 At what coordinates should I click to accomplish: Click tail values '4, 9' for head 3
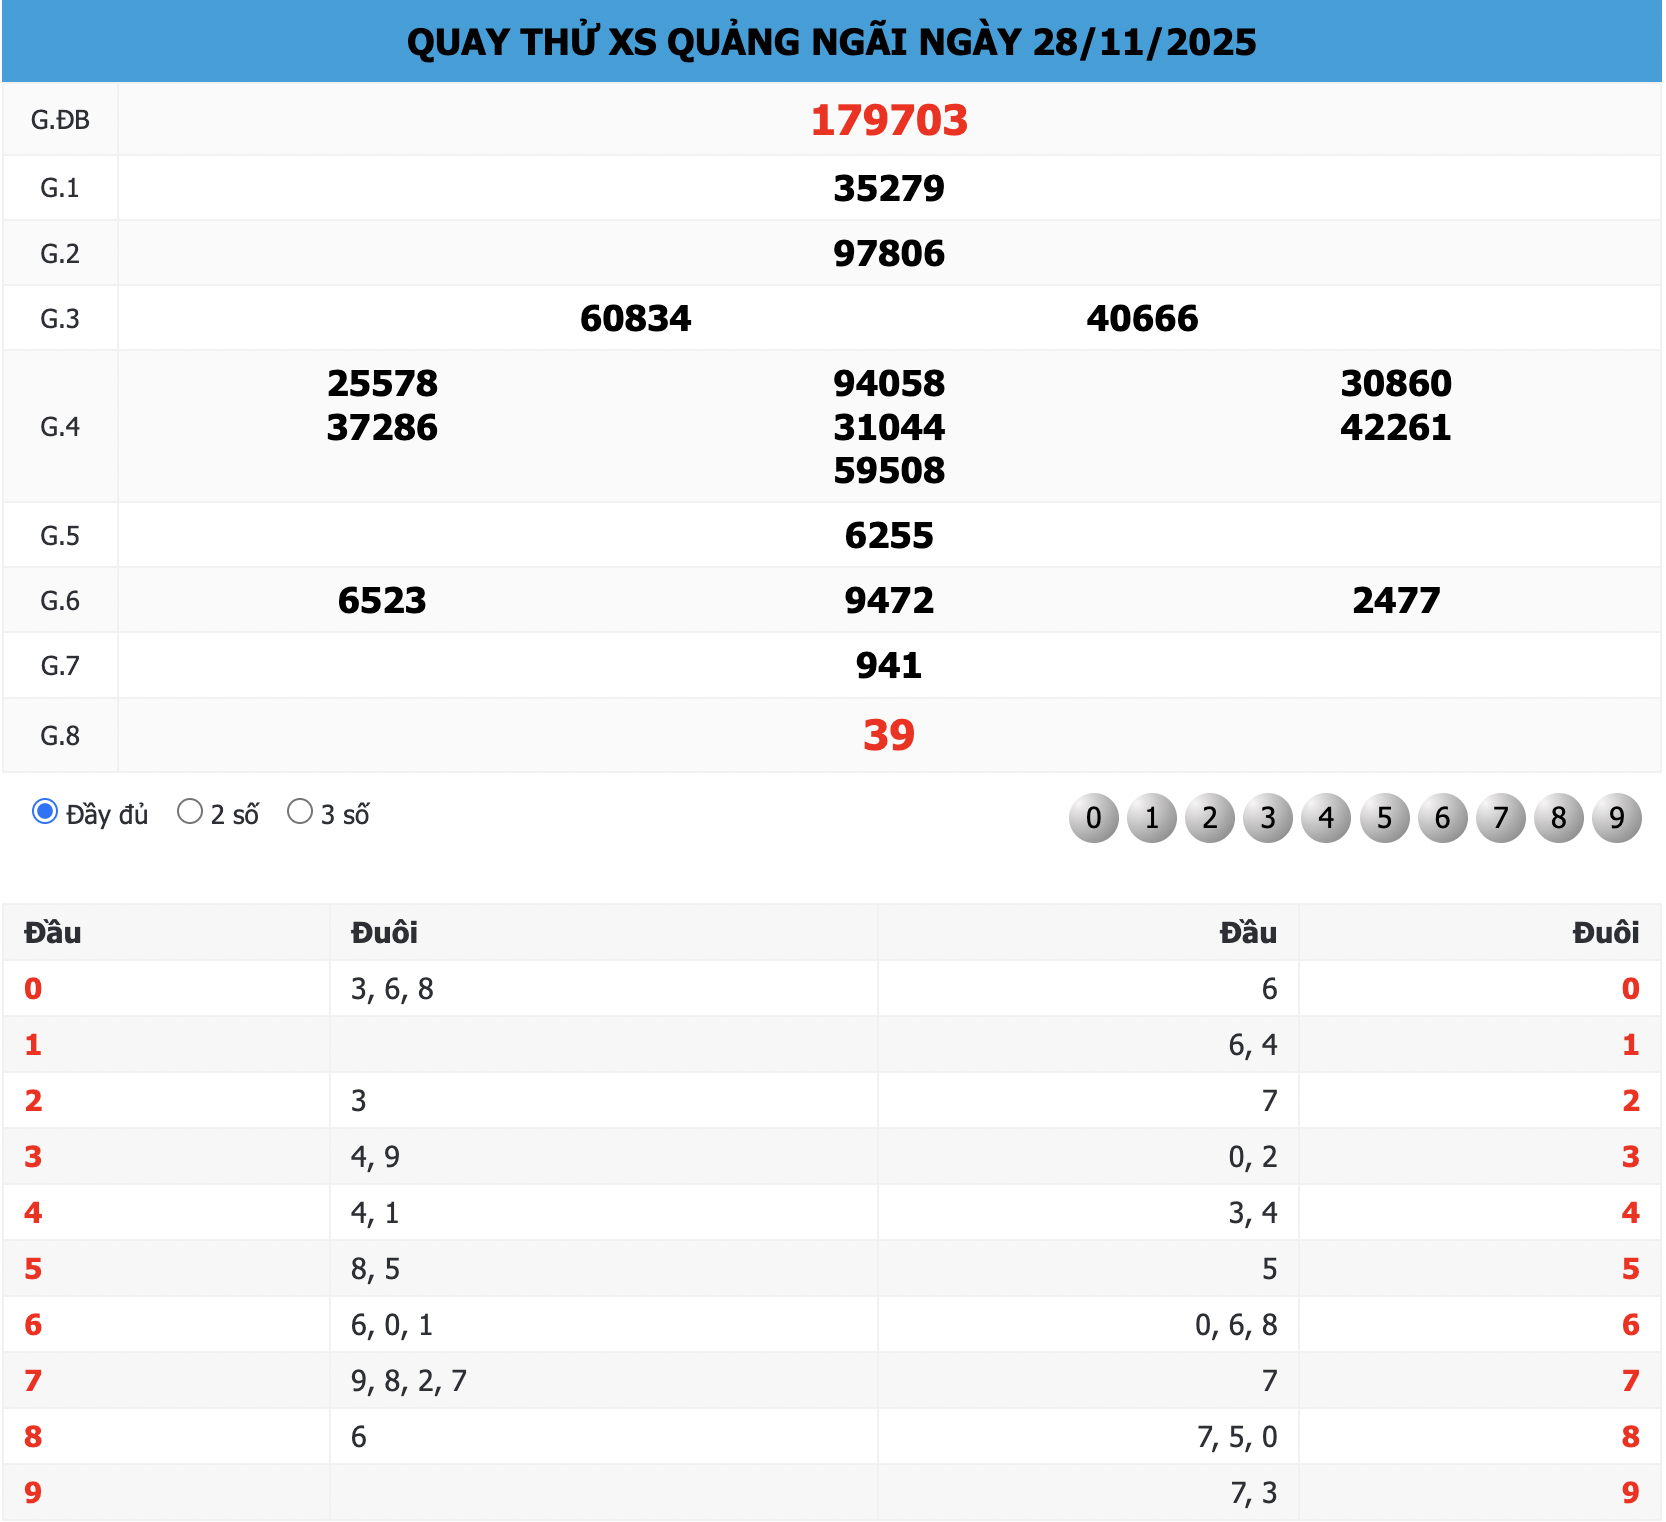(x=375, y=1157)
